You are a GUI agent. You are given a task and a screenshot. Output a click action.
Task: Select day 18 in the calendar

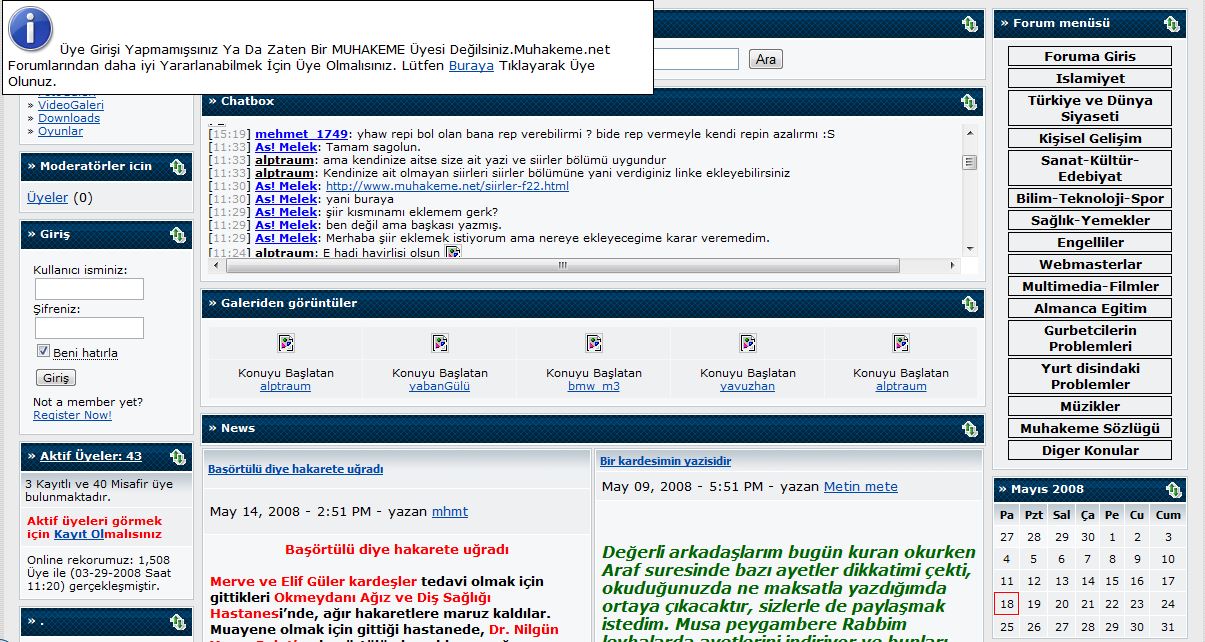(1007, 603)
